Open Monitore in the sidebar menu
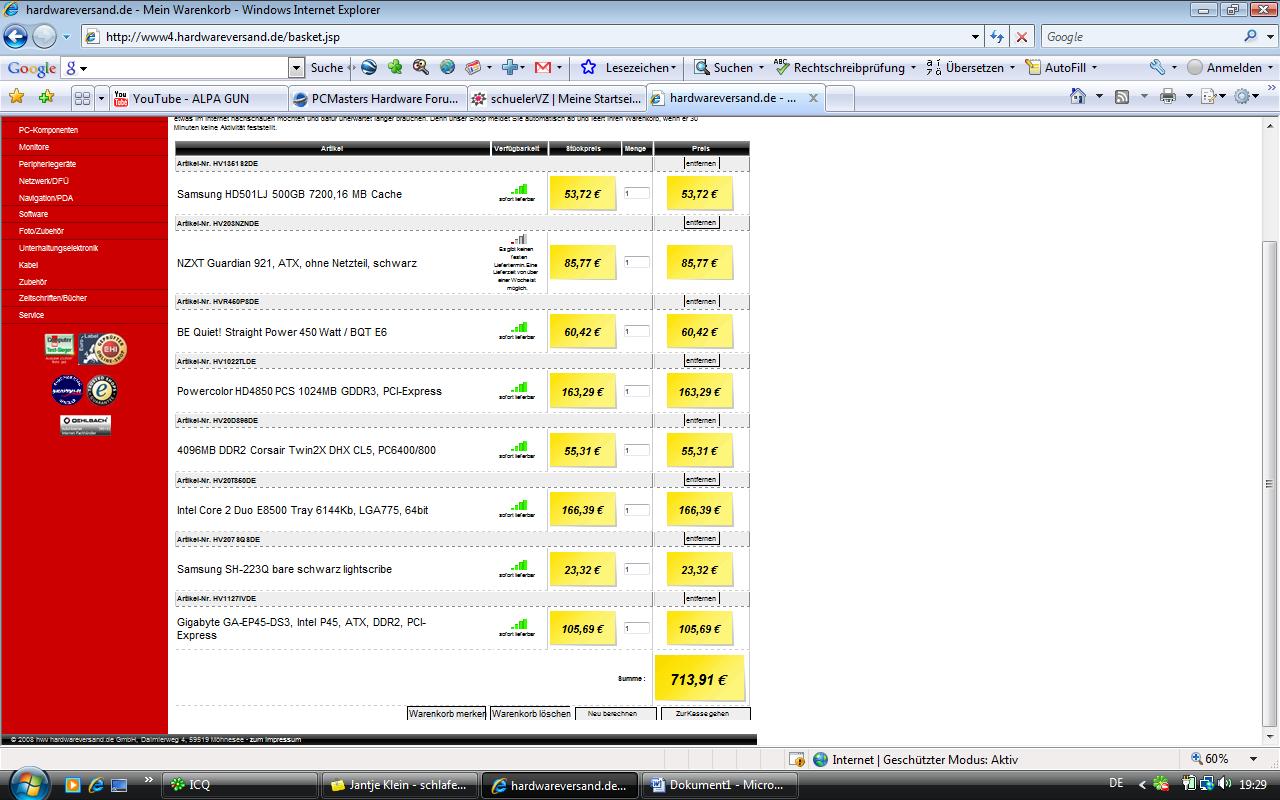1280x800 pixels. point(34,147)
